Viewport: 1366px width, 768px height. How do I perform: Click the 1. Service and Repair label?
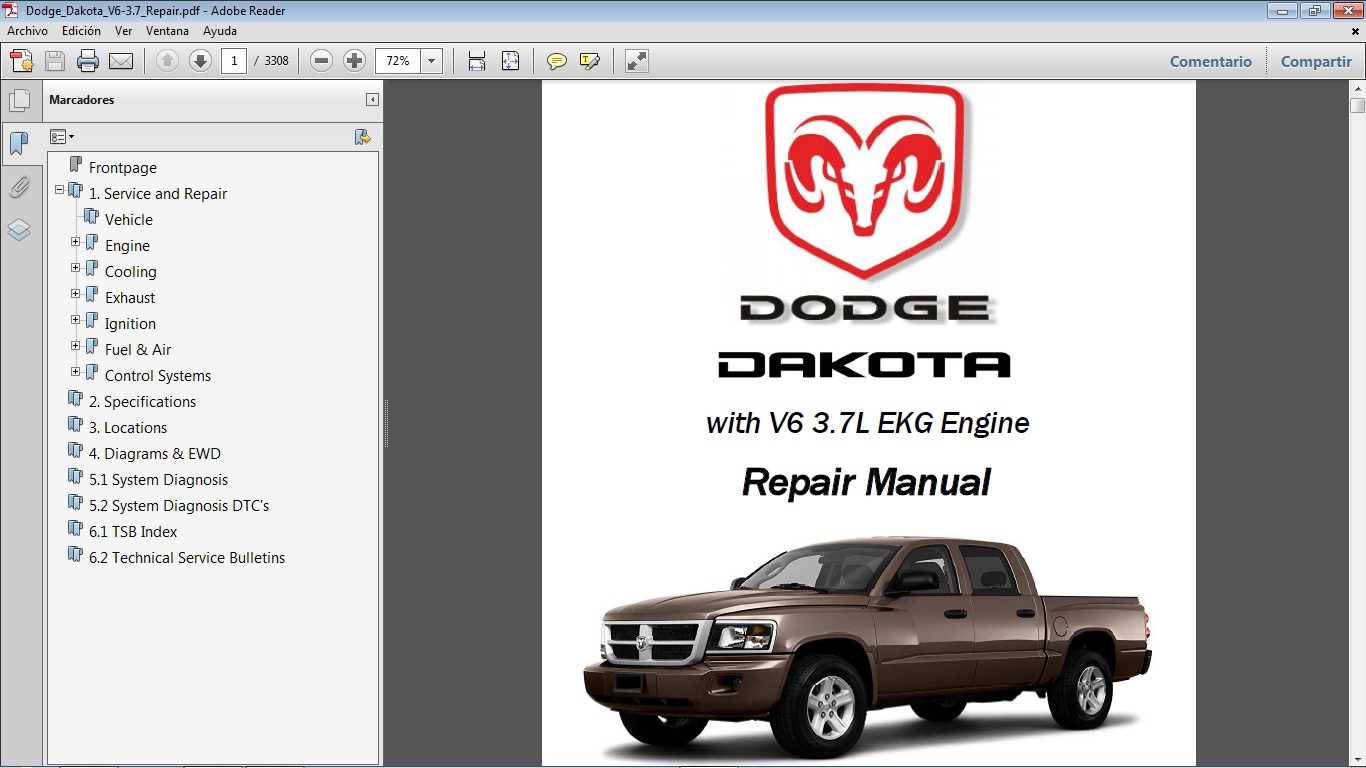[158, 194]
